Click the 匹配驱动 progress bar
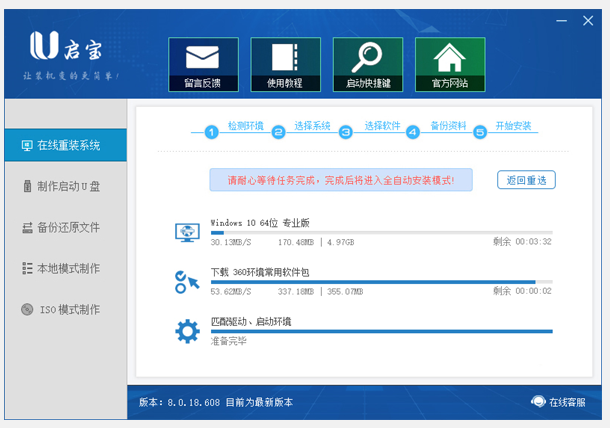Viewport: 610px width, 428px height. pyautogui.click(x=381, y=332)
